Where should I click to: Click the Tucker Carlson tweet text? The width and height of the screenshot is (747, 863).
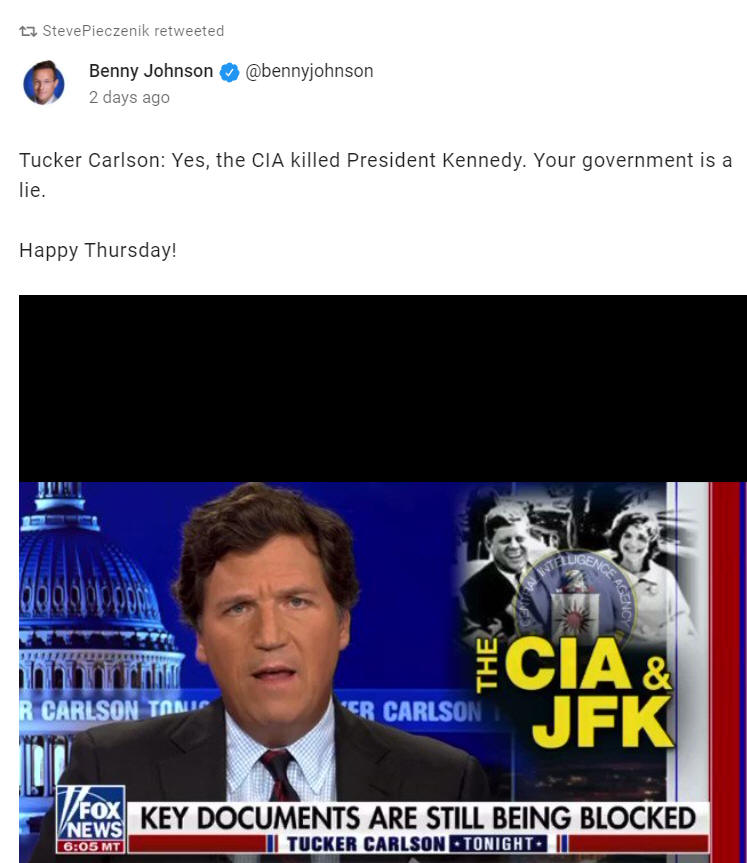pos(375,175)
